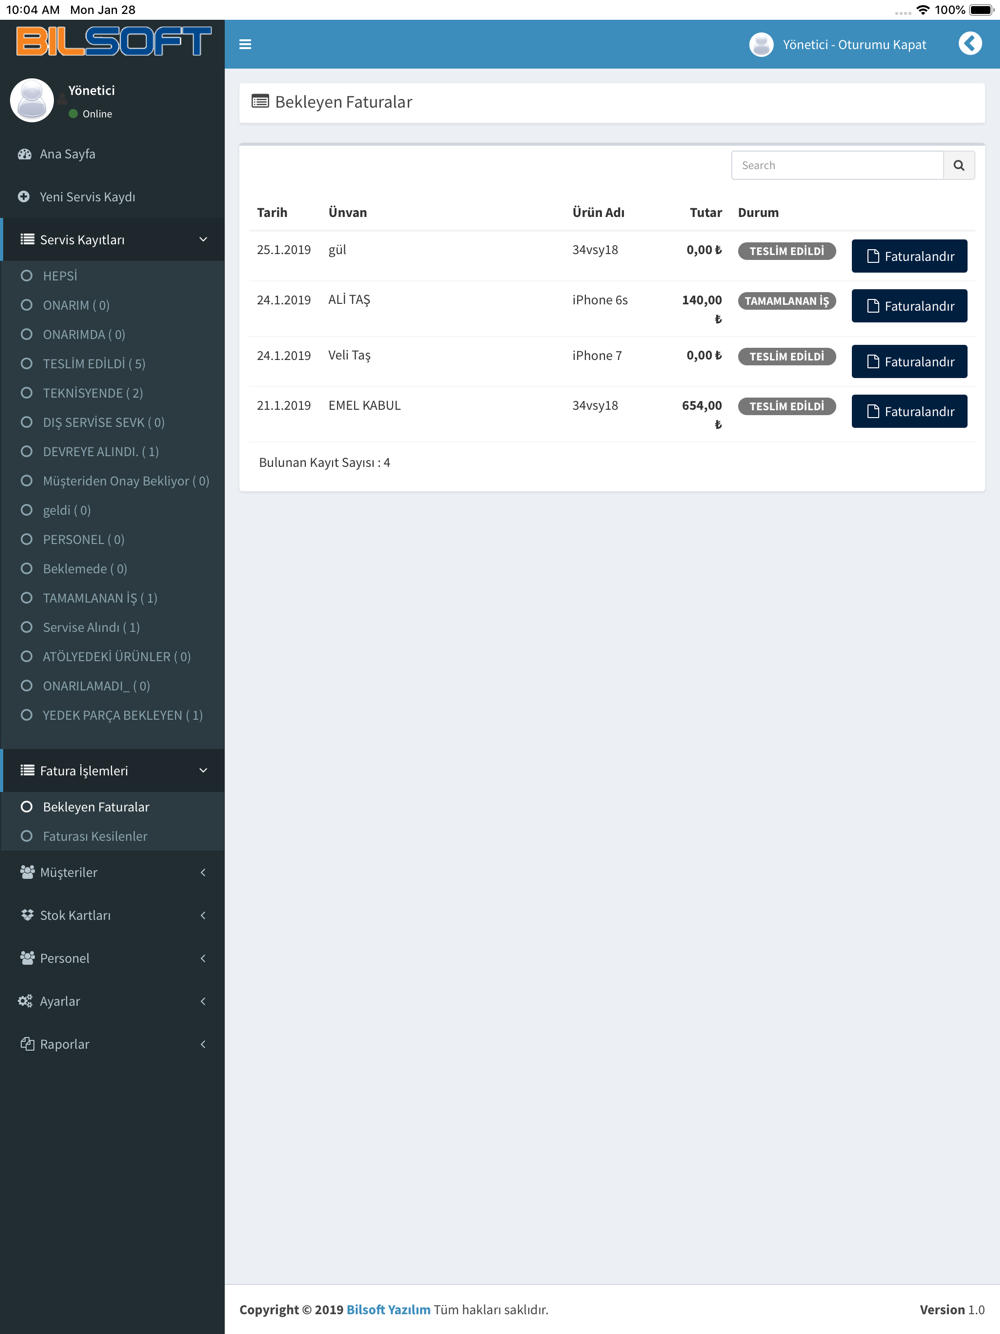Image resolution: width=1000 pixels, height=1334 pixels.
Task: Open the Bilsoft Yazılım footer link
Action: click(388, 1310)
